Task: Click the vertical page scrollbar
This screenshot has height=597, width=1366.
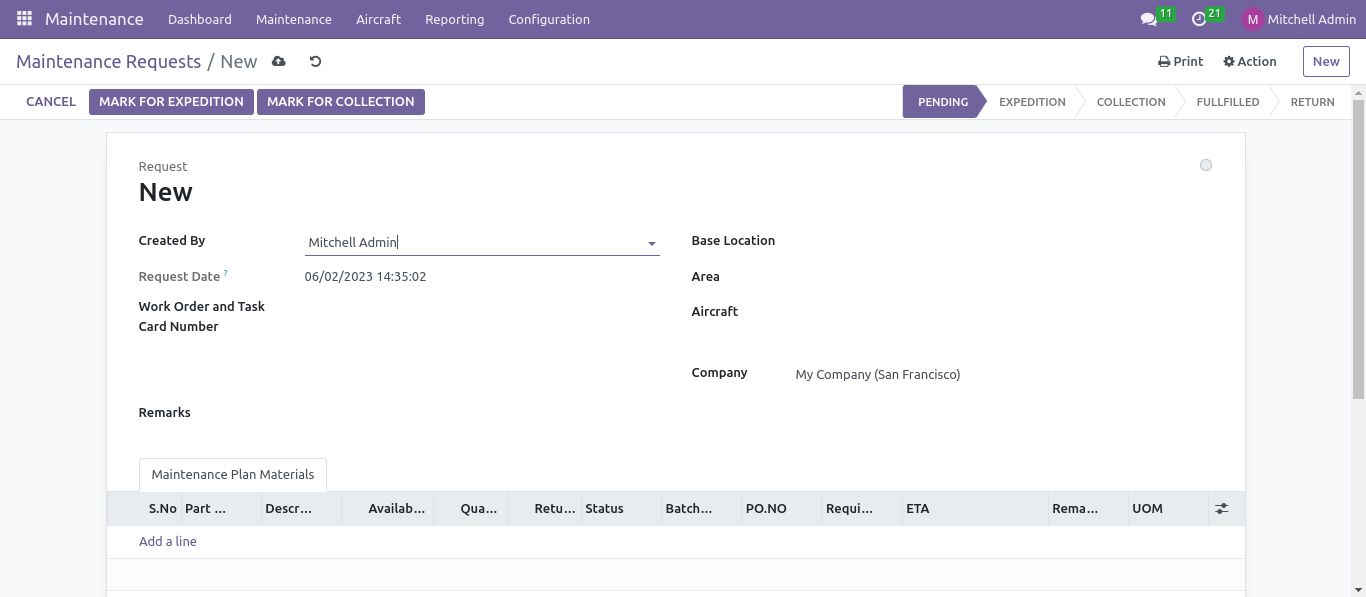Action: (x=1358, y=250)
